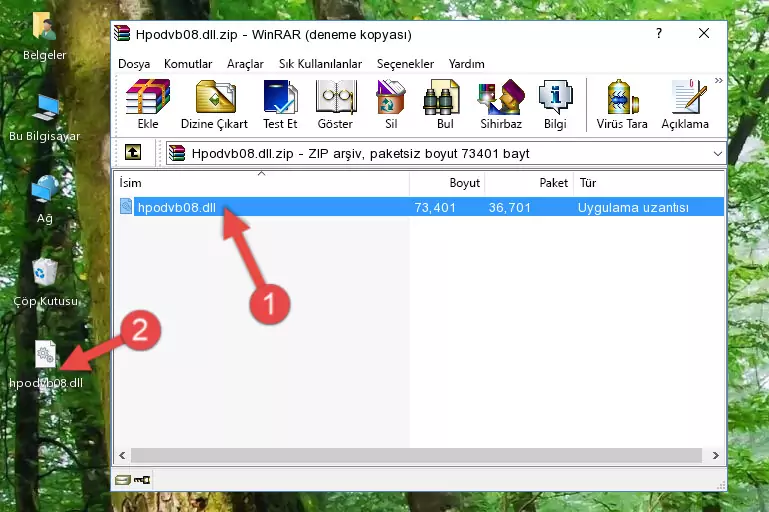Viewport: 769px width, 512px height.
Task: Select the Bu Bilgisayar desktop icon
Action: pos(44,118)
